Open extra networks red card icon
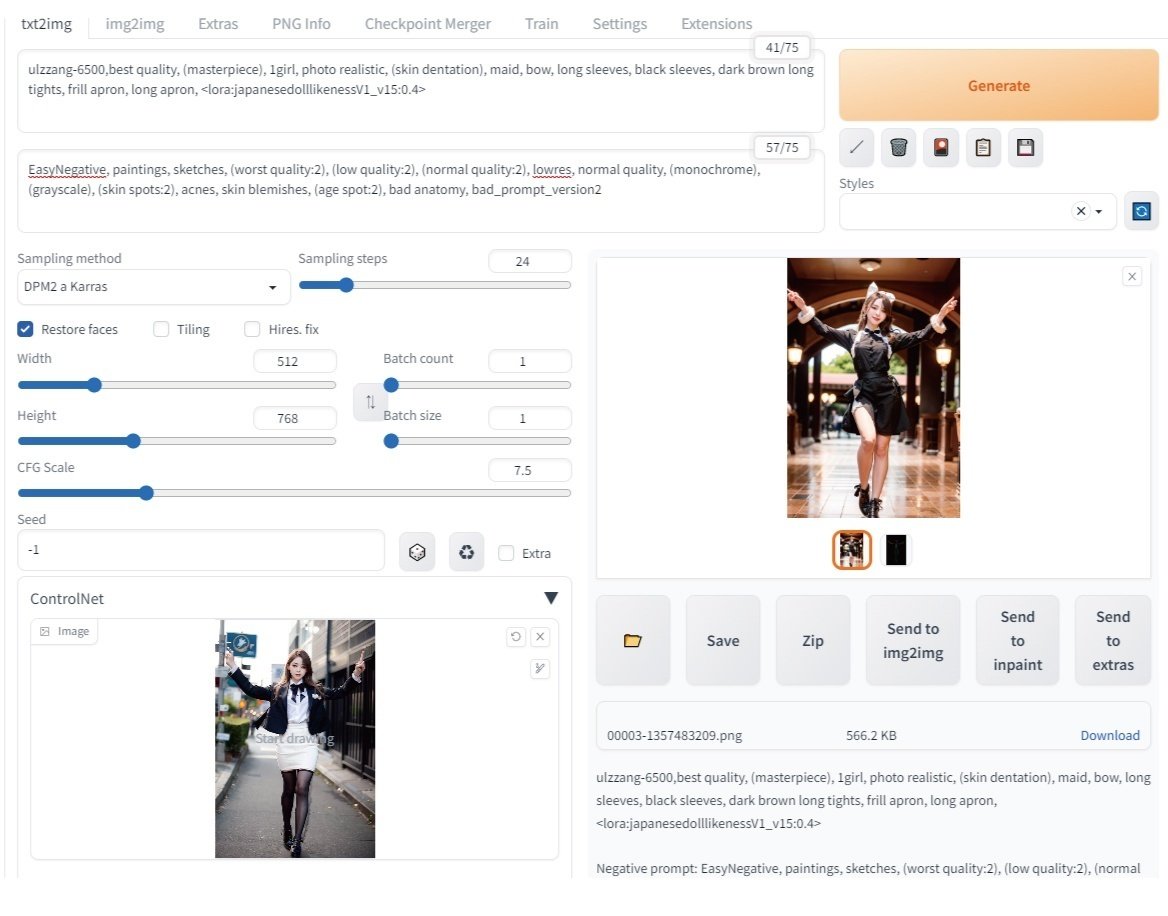 [x=941, y=147]
